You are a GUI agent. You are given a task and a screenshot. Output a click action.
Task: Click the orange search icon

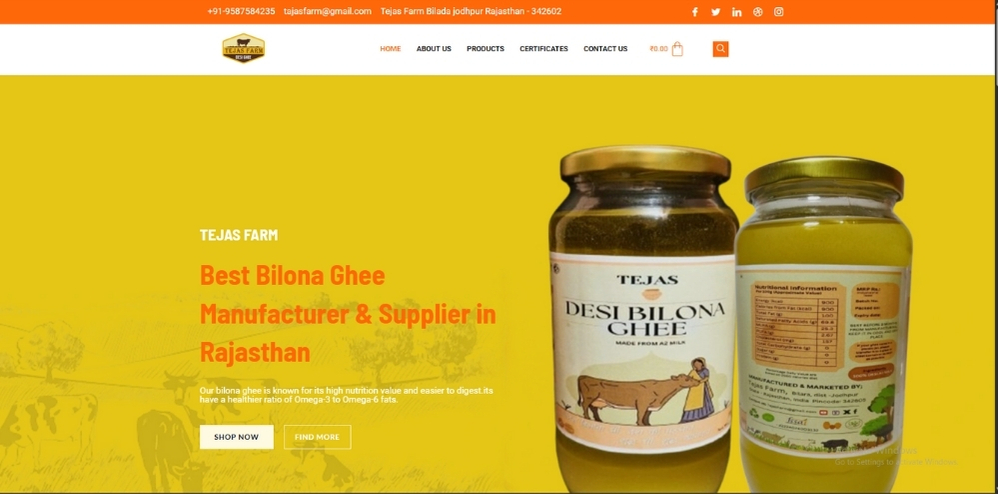coord(720,49)
